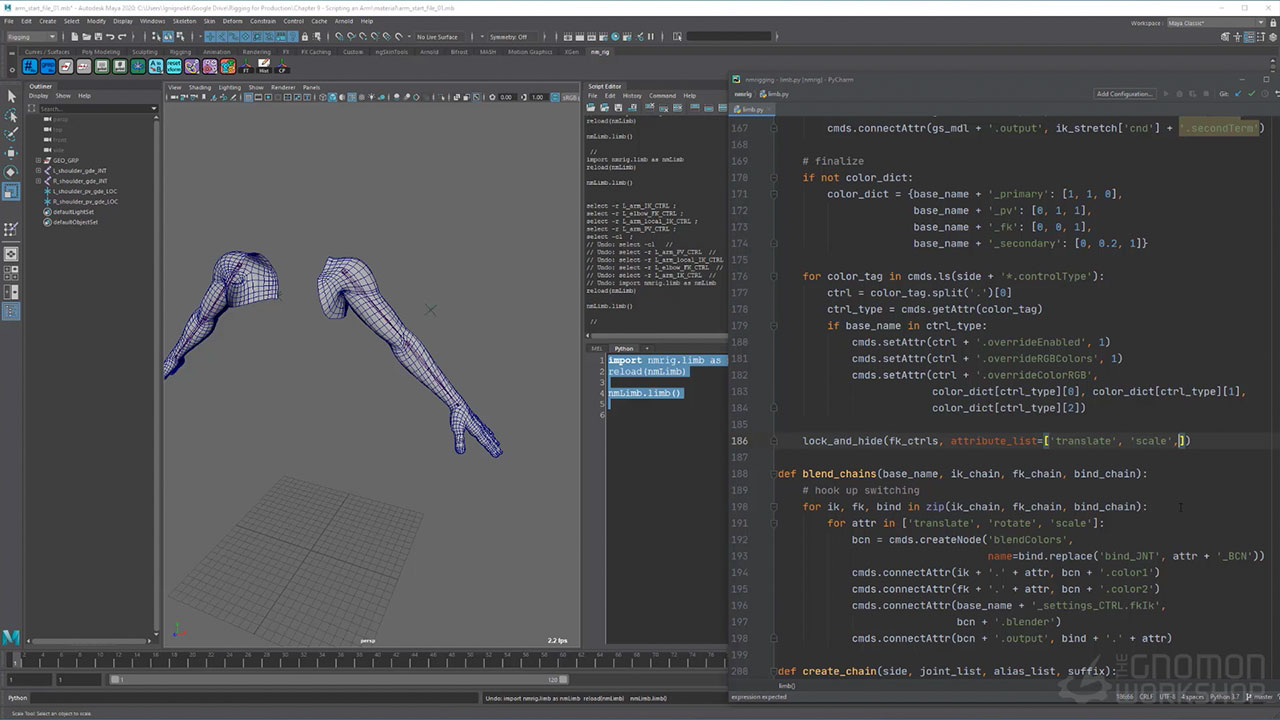Pick the Paint Selection tool

pos(12,133)
